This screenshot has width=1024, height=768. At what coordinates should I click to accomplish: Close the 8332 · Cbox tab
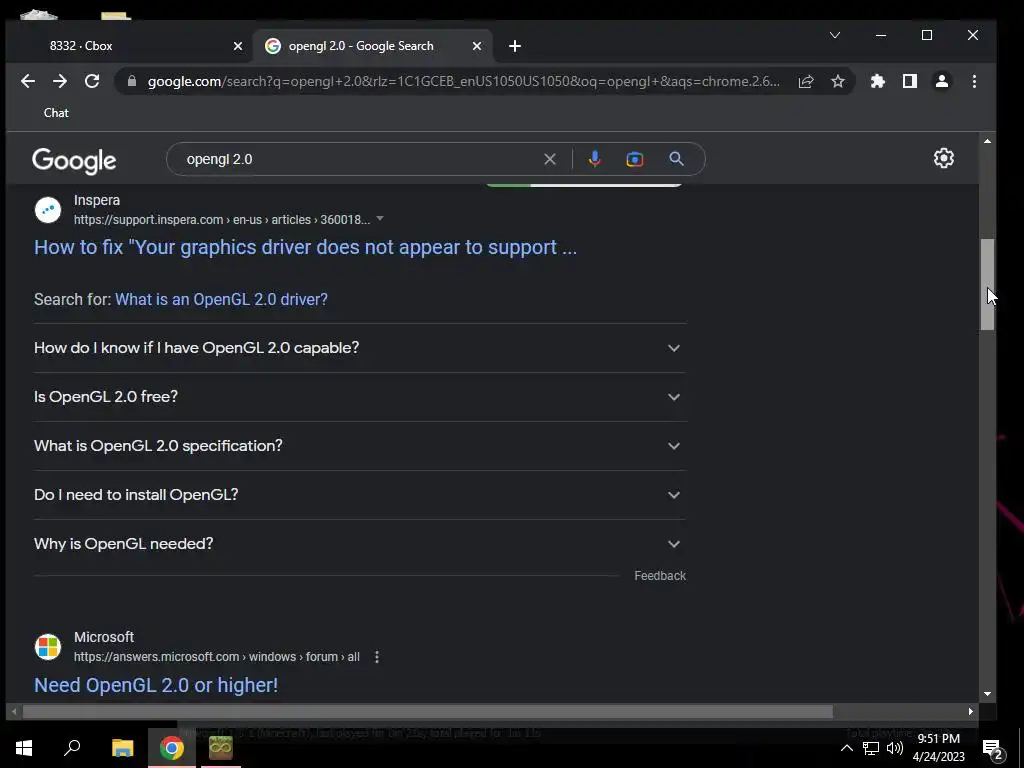coord(238,46)
